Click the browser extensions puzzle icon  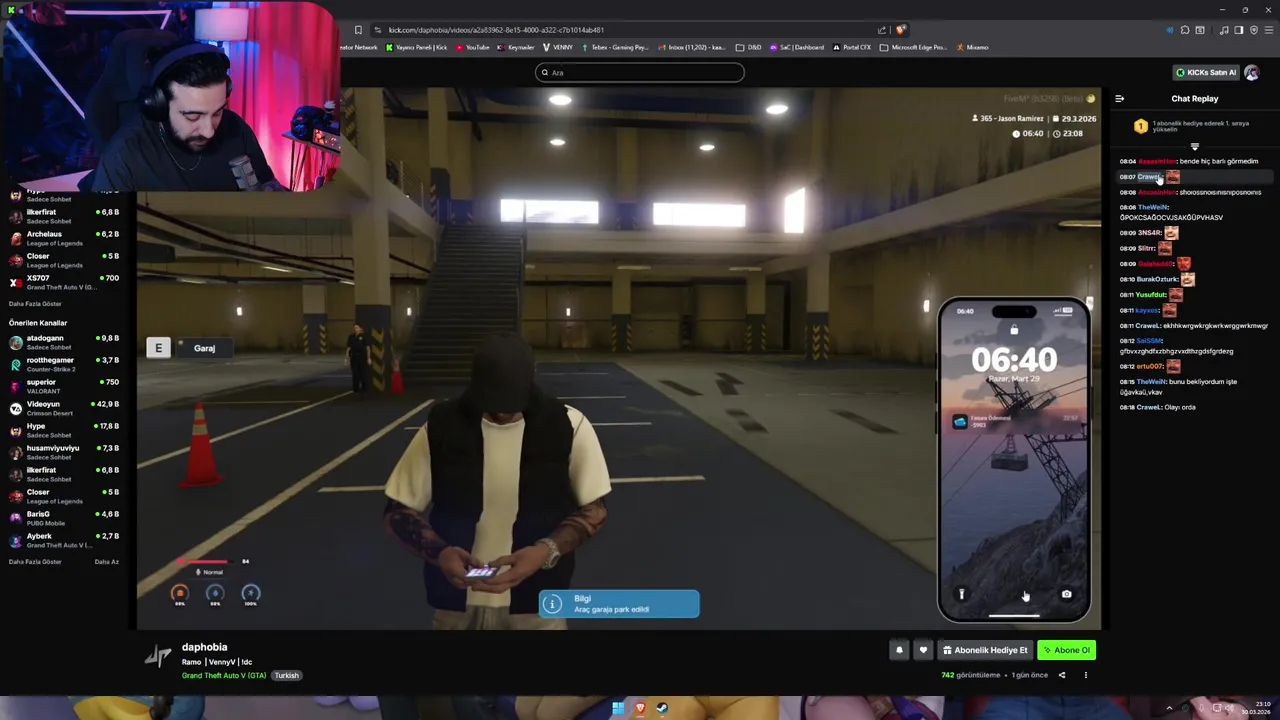(x=1185, y=30)
